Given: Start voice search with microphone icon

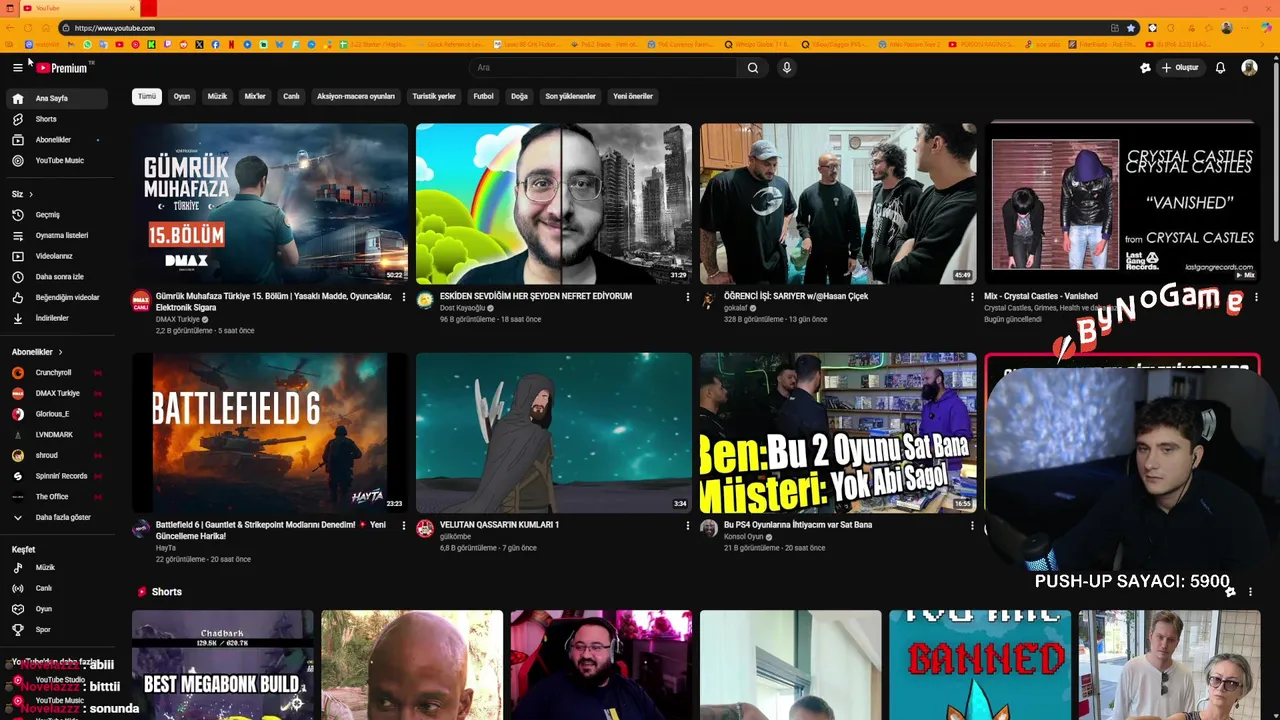Looking at the screenshot, I should (787, 67).
